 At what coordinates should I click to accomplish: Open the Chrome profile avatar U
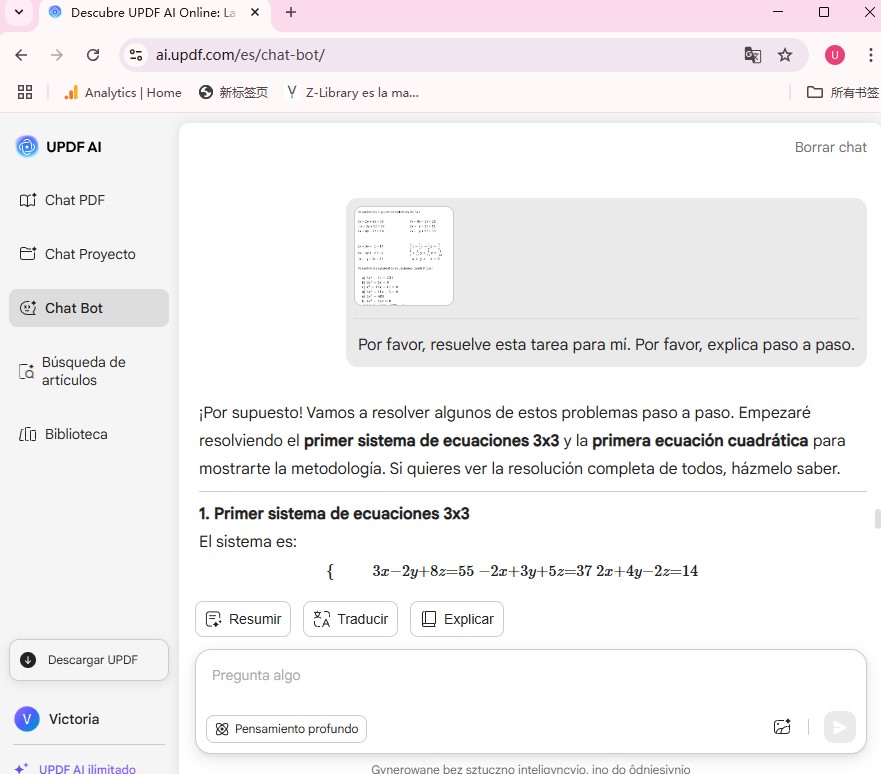pos(834,55)
